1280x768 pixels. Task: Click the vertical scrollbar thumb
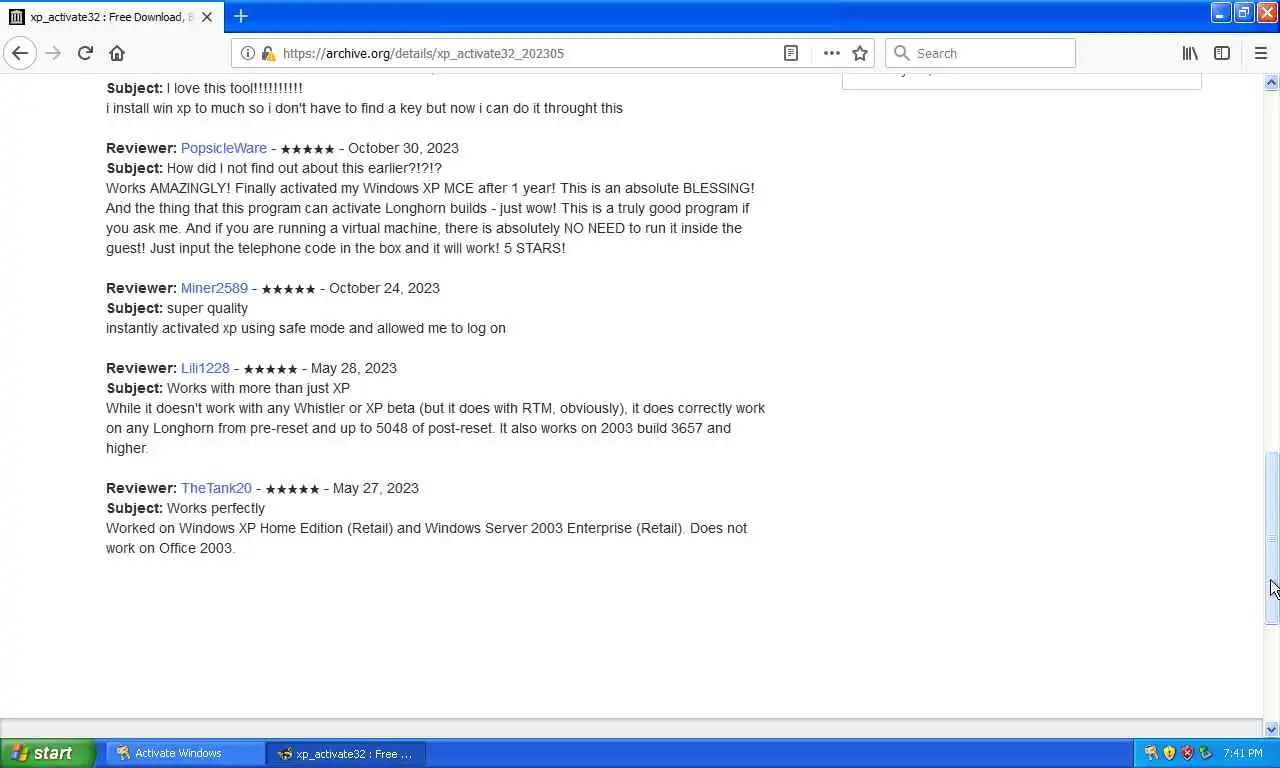pos(1272,538)
